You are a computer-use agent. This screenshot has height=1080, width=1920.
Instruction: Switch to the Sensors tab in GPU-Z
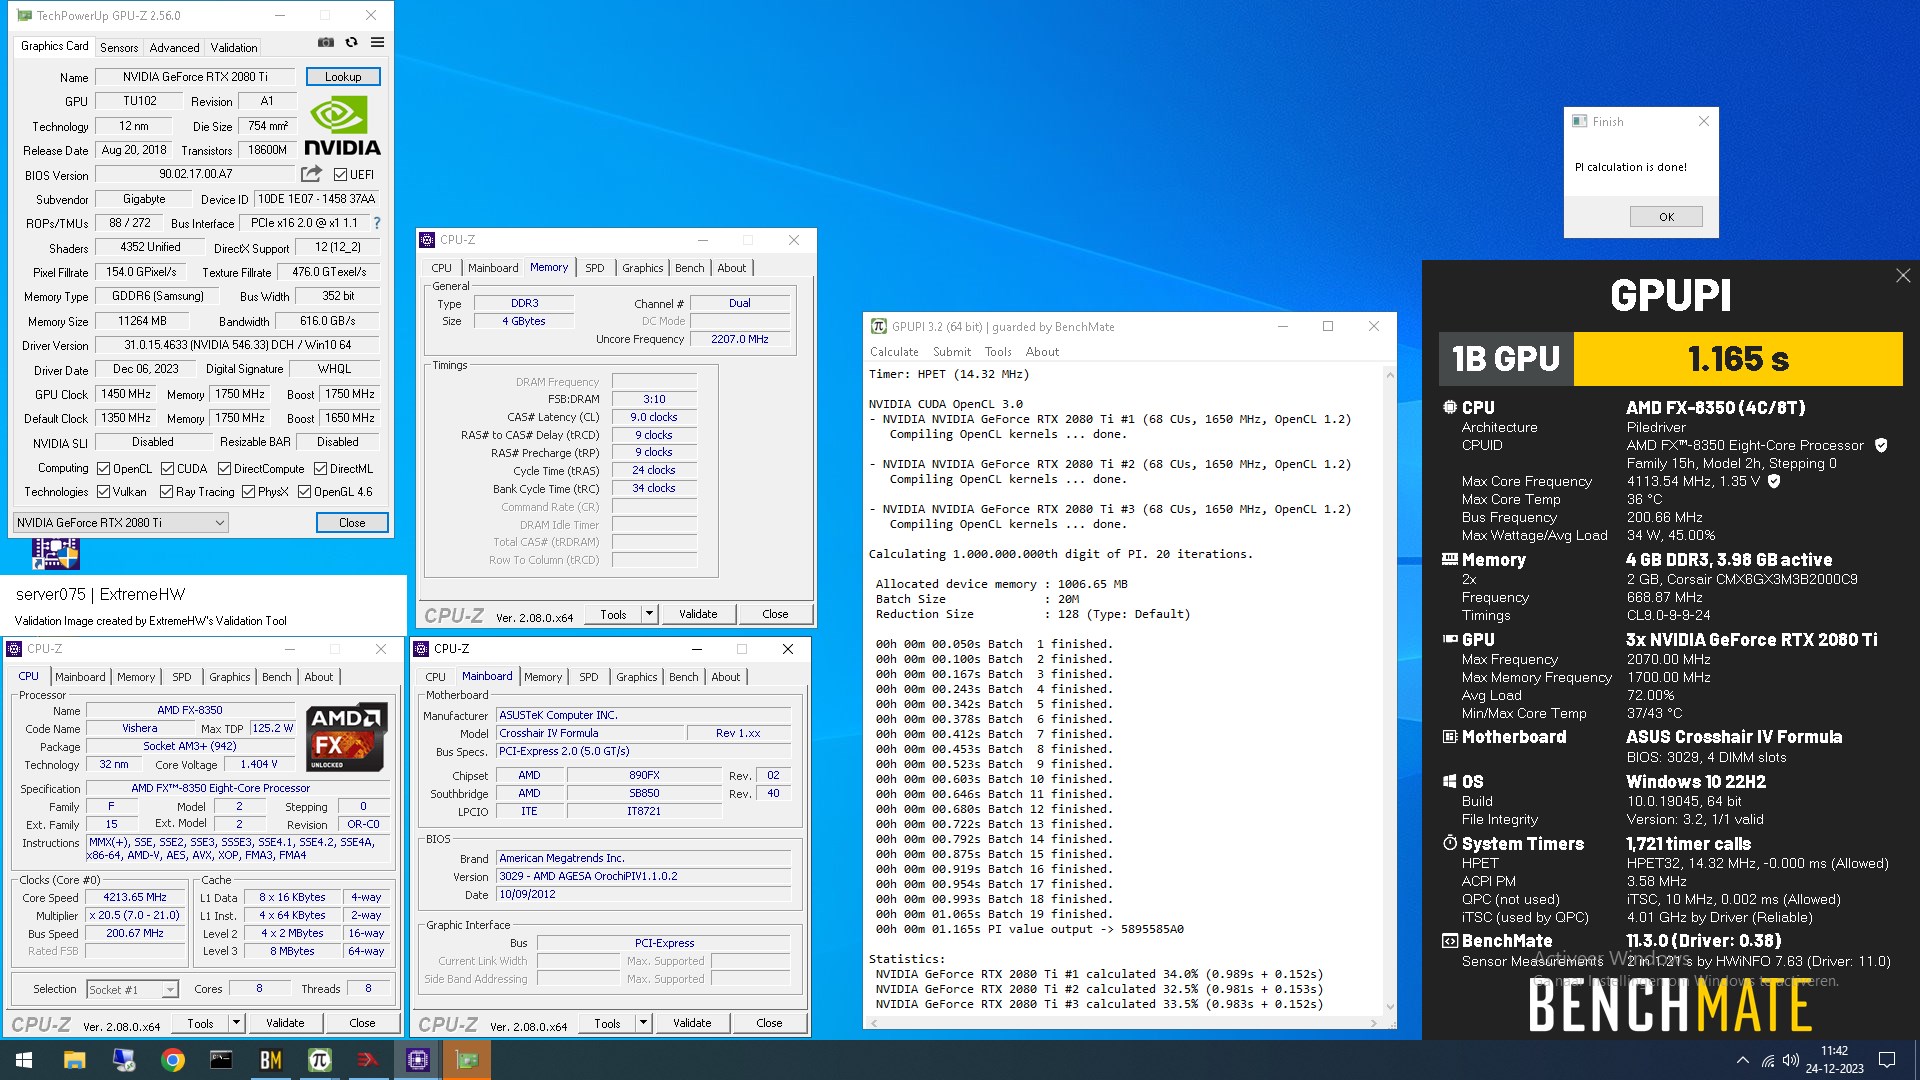119,47
